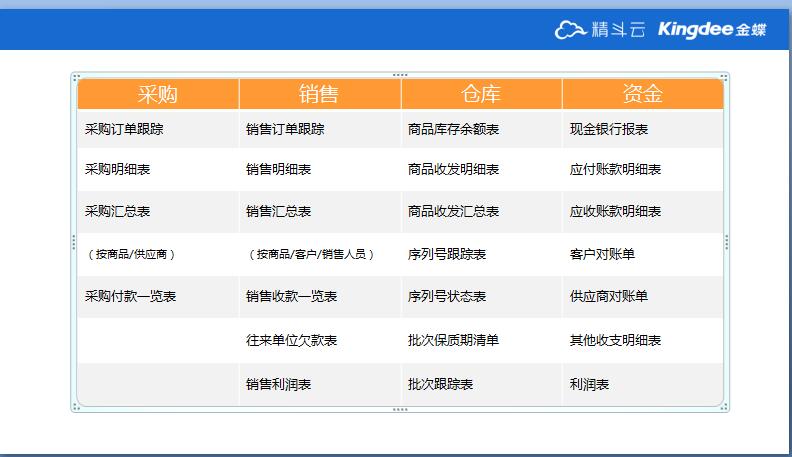Open 现金银行报表 entry

point(608,129)
